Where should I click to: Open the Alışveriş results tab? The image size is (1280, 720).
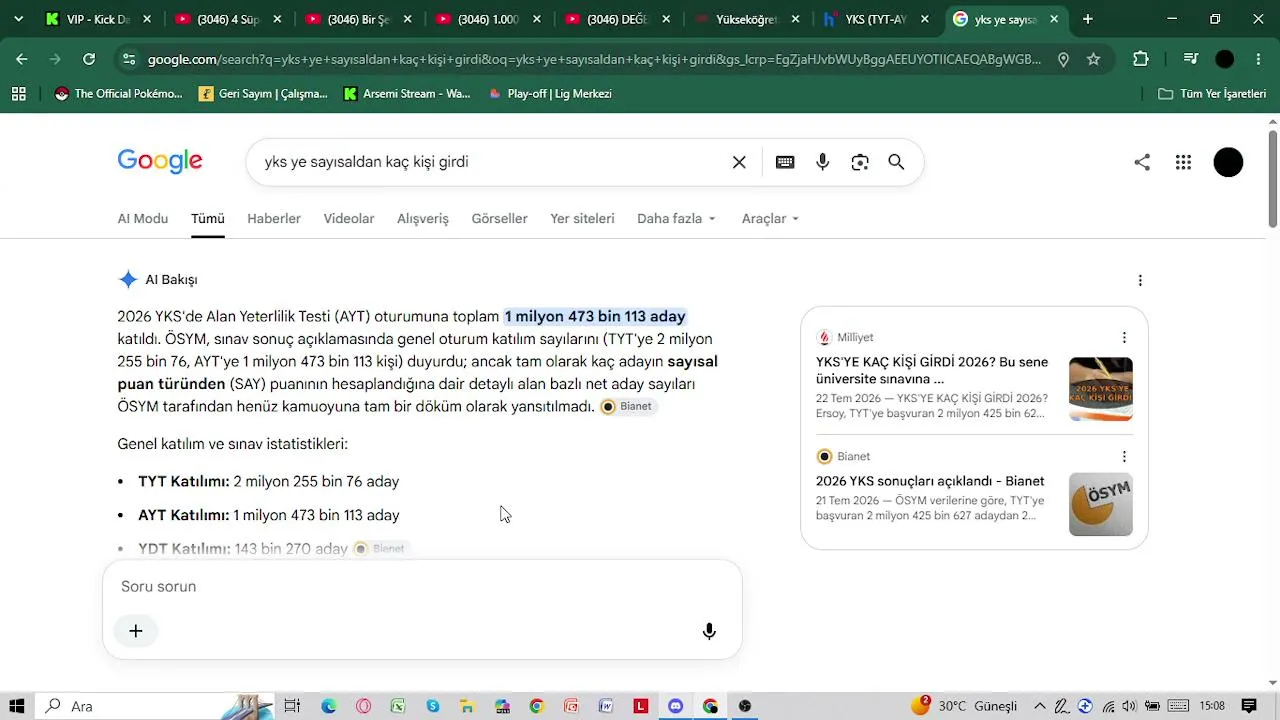tap(423, 218)
